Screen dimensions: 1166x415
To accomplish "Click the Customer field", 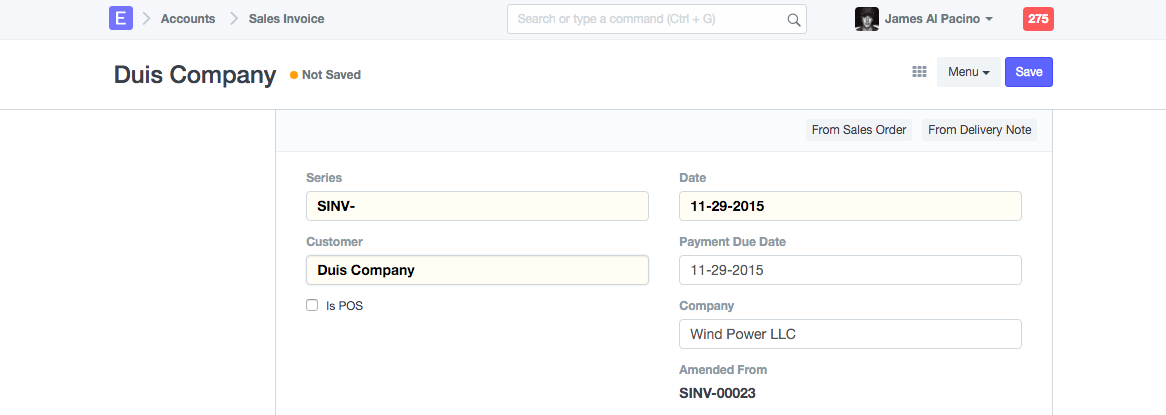I will pos(477,270).
